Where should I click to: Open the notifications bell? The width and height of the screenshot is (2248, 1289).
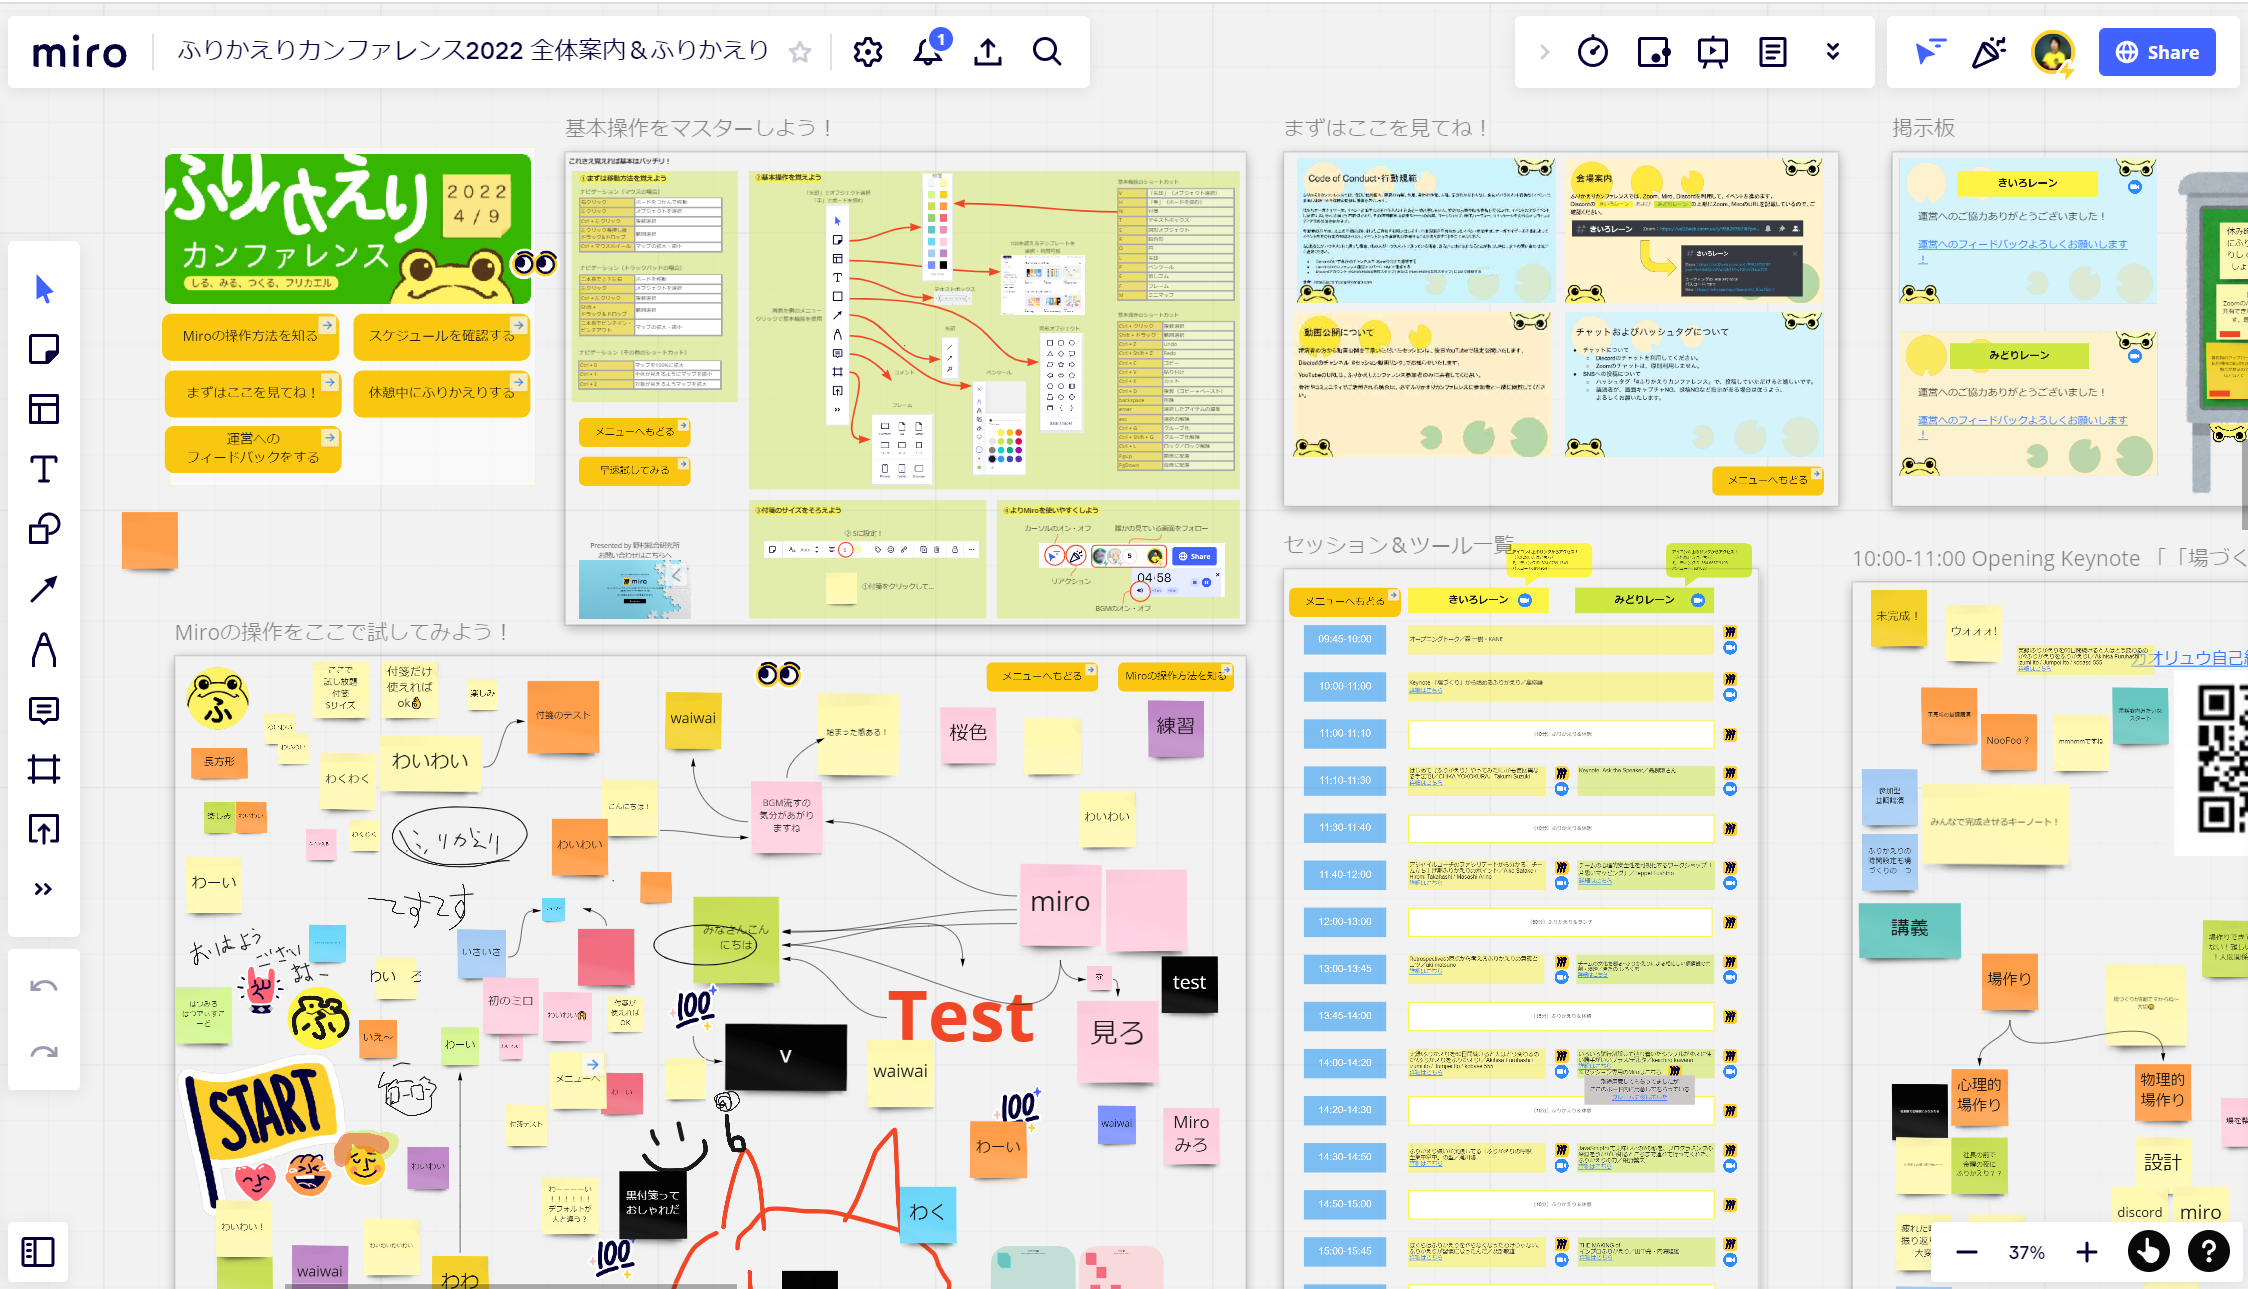[x=928, y=52]
